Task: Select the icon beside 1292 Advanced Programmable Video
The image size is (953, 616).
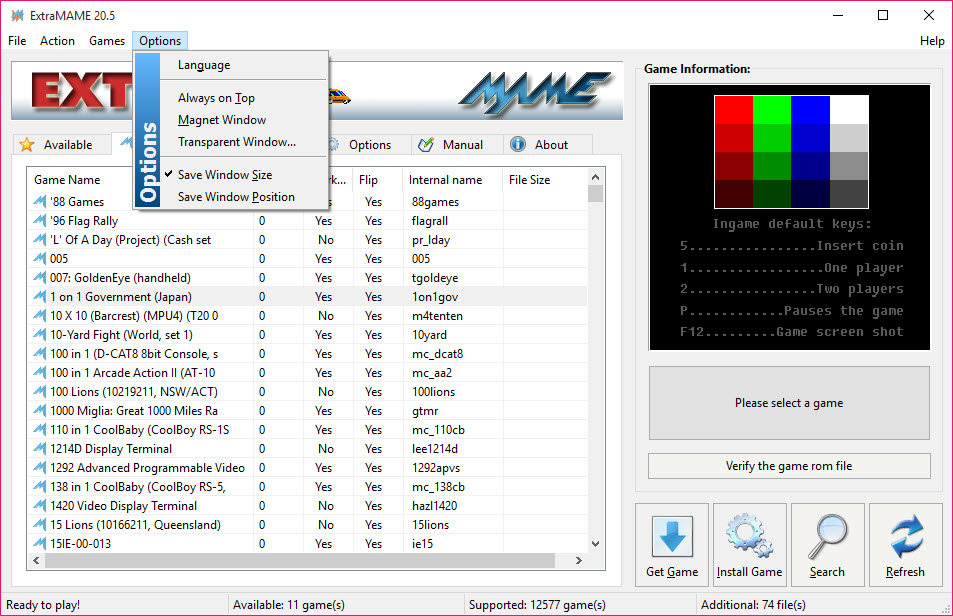Action: [40, 468]
